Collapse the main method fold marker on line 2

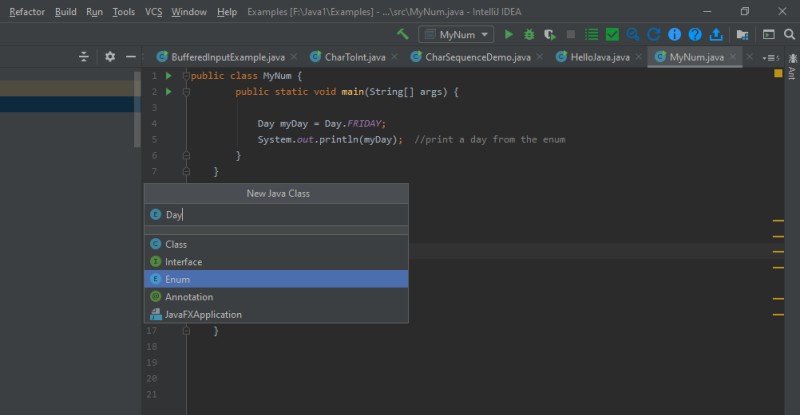coord(186,92)
